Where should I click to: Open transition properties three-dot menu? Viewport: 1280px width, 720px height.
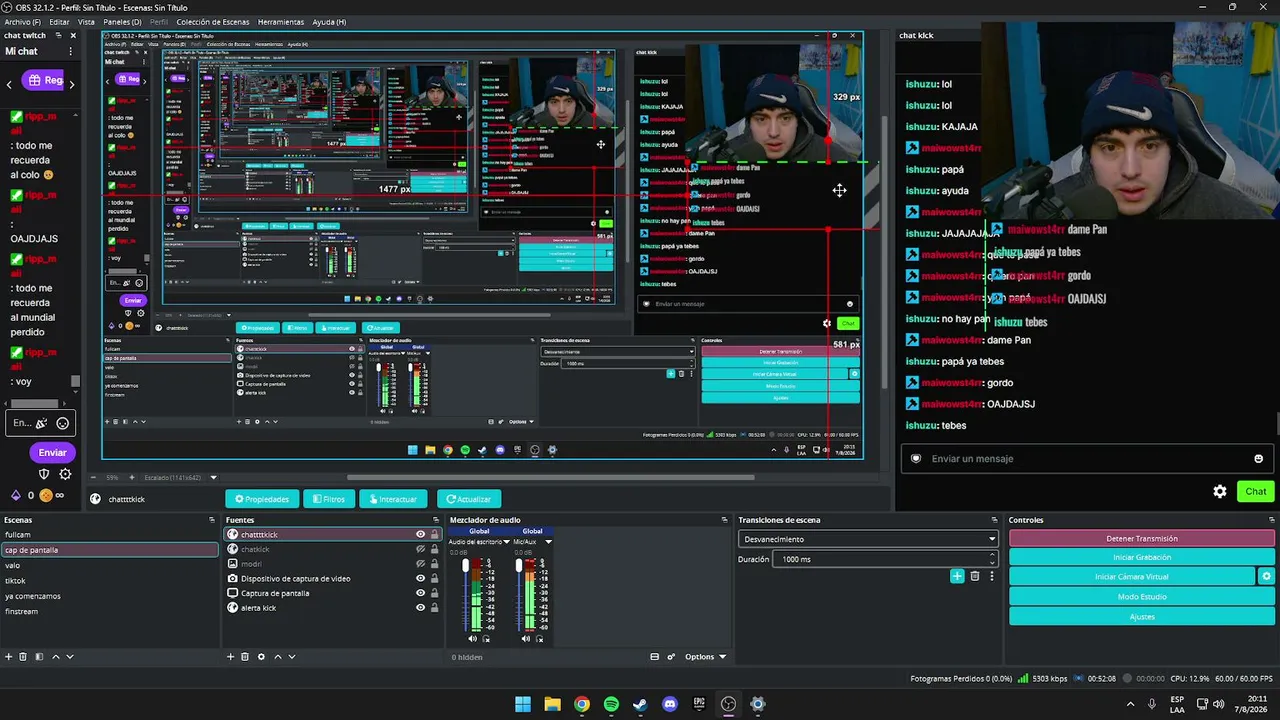(991, 576)
